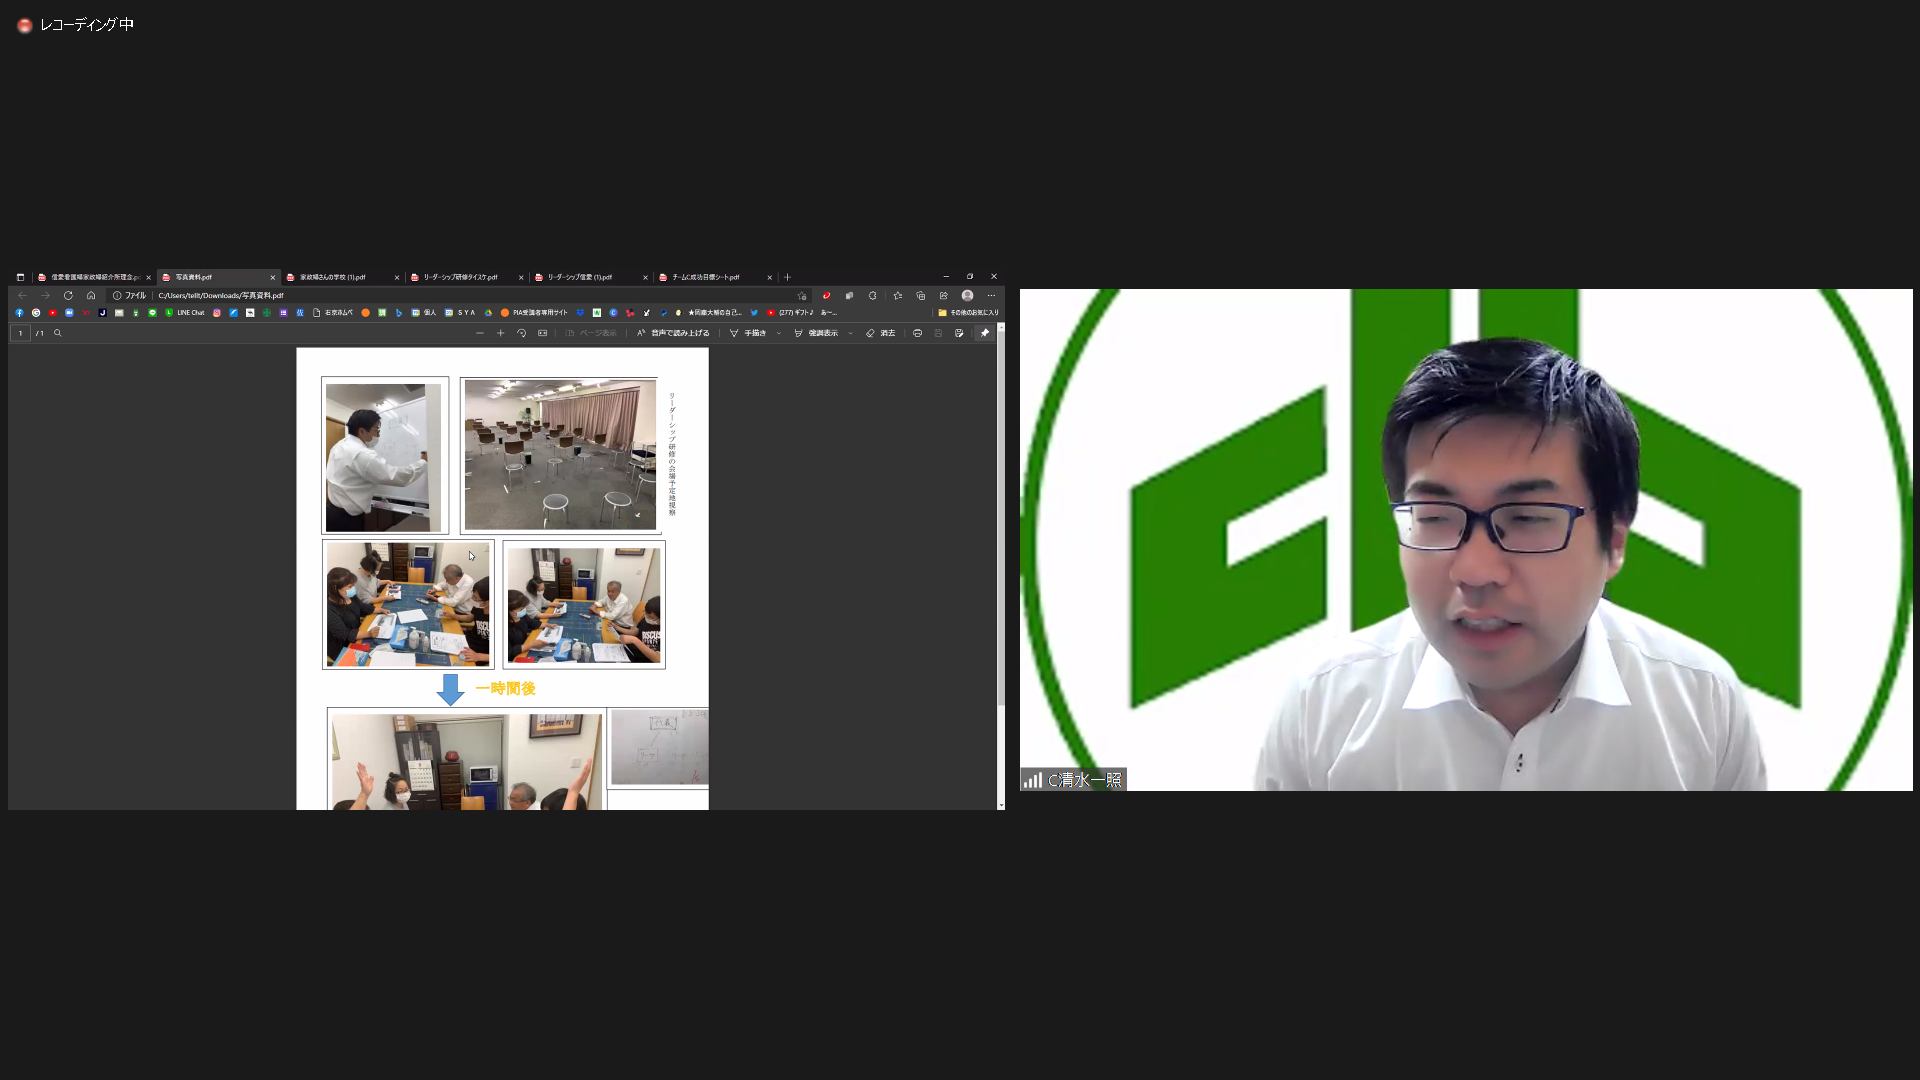1920x1080 pixels.
Task: Open the red Trend Micro extension icon
Action: click(x=826, y=295)
